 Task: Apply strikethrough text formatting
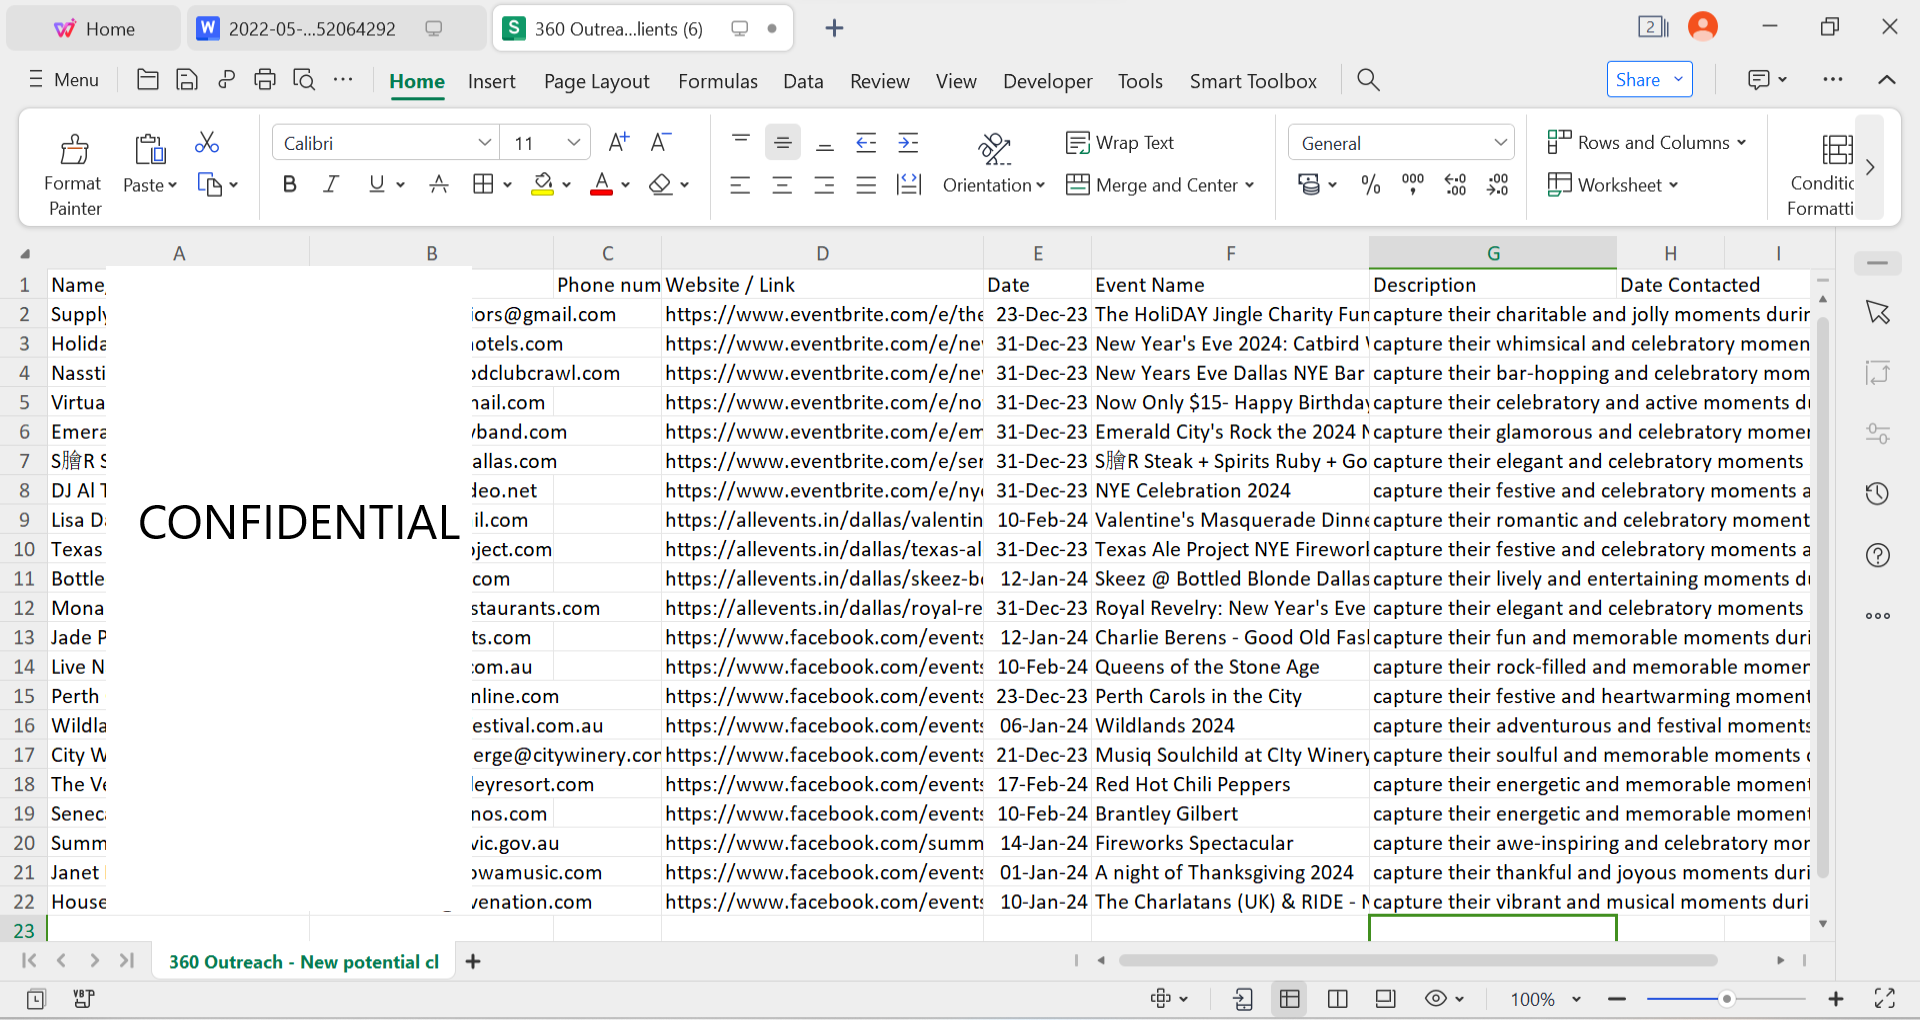point(438,184)
